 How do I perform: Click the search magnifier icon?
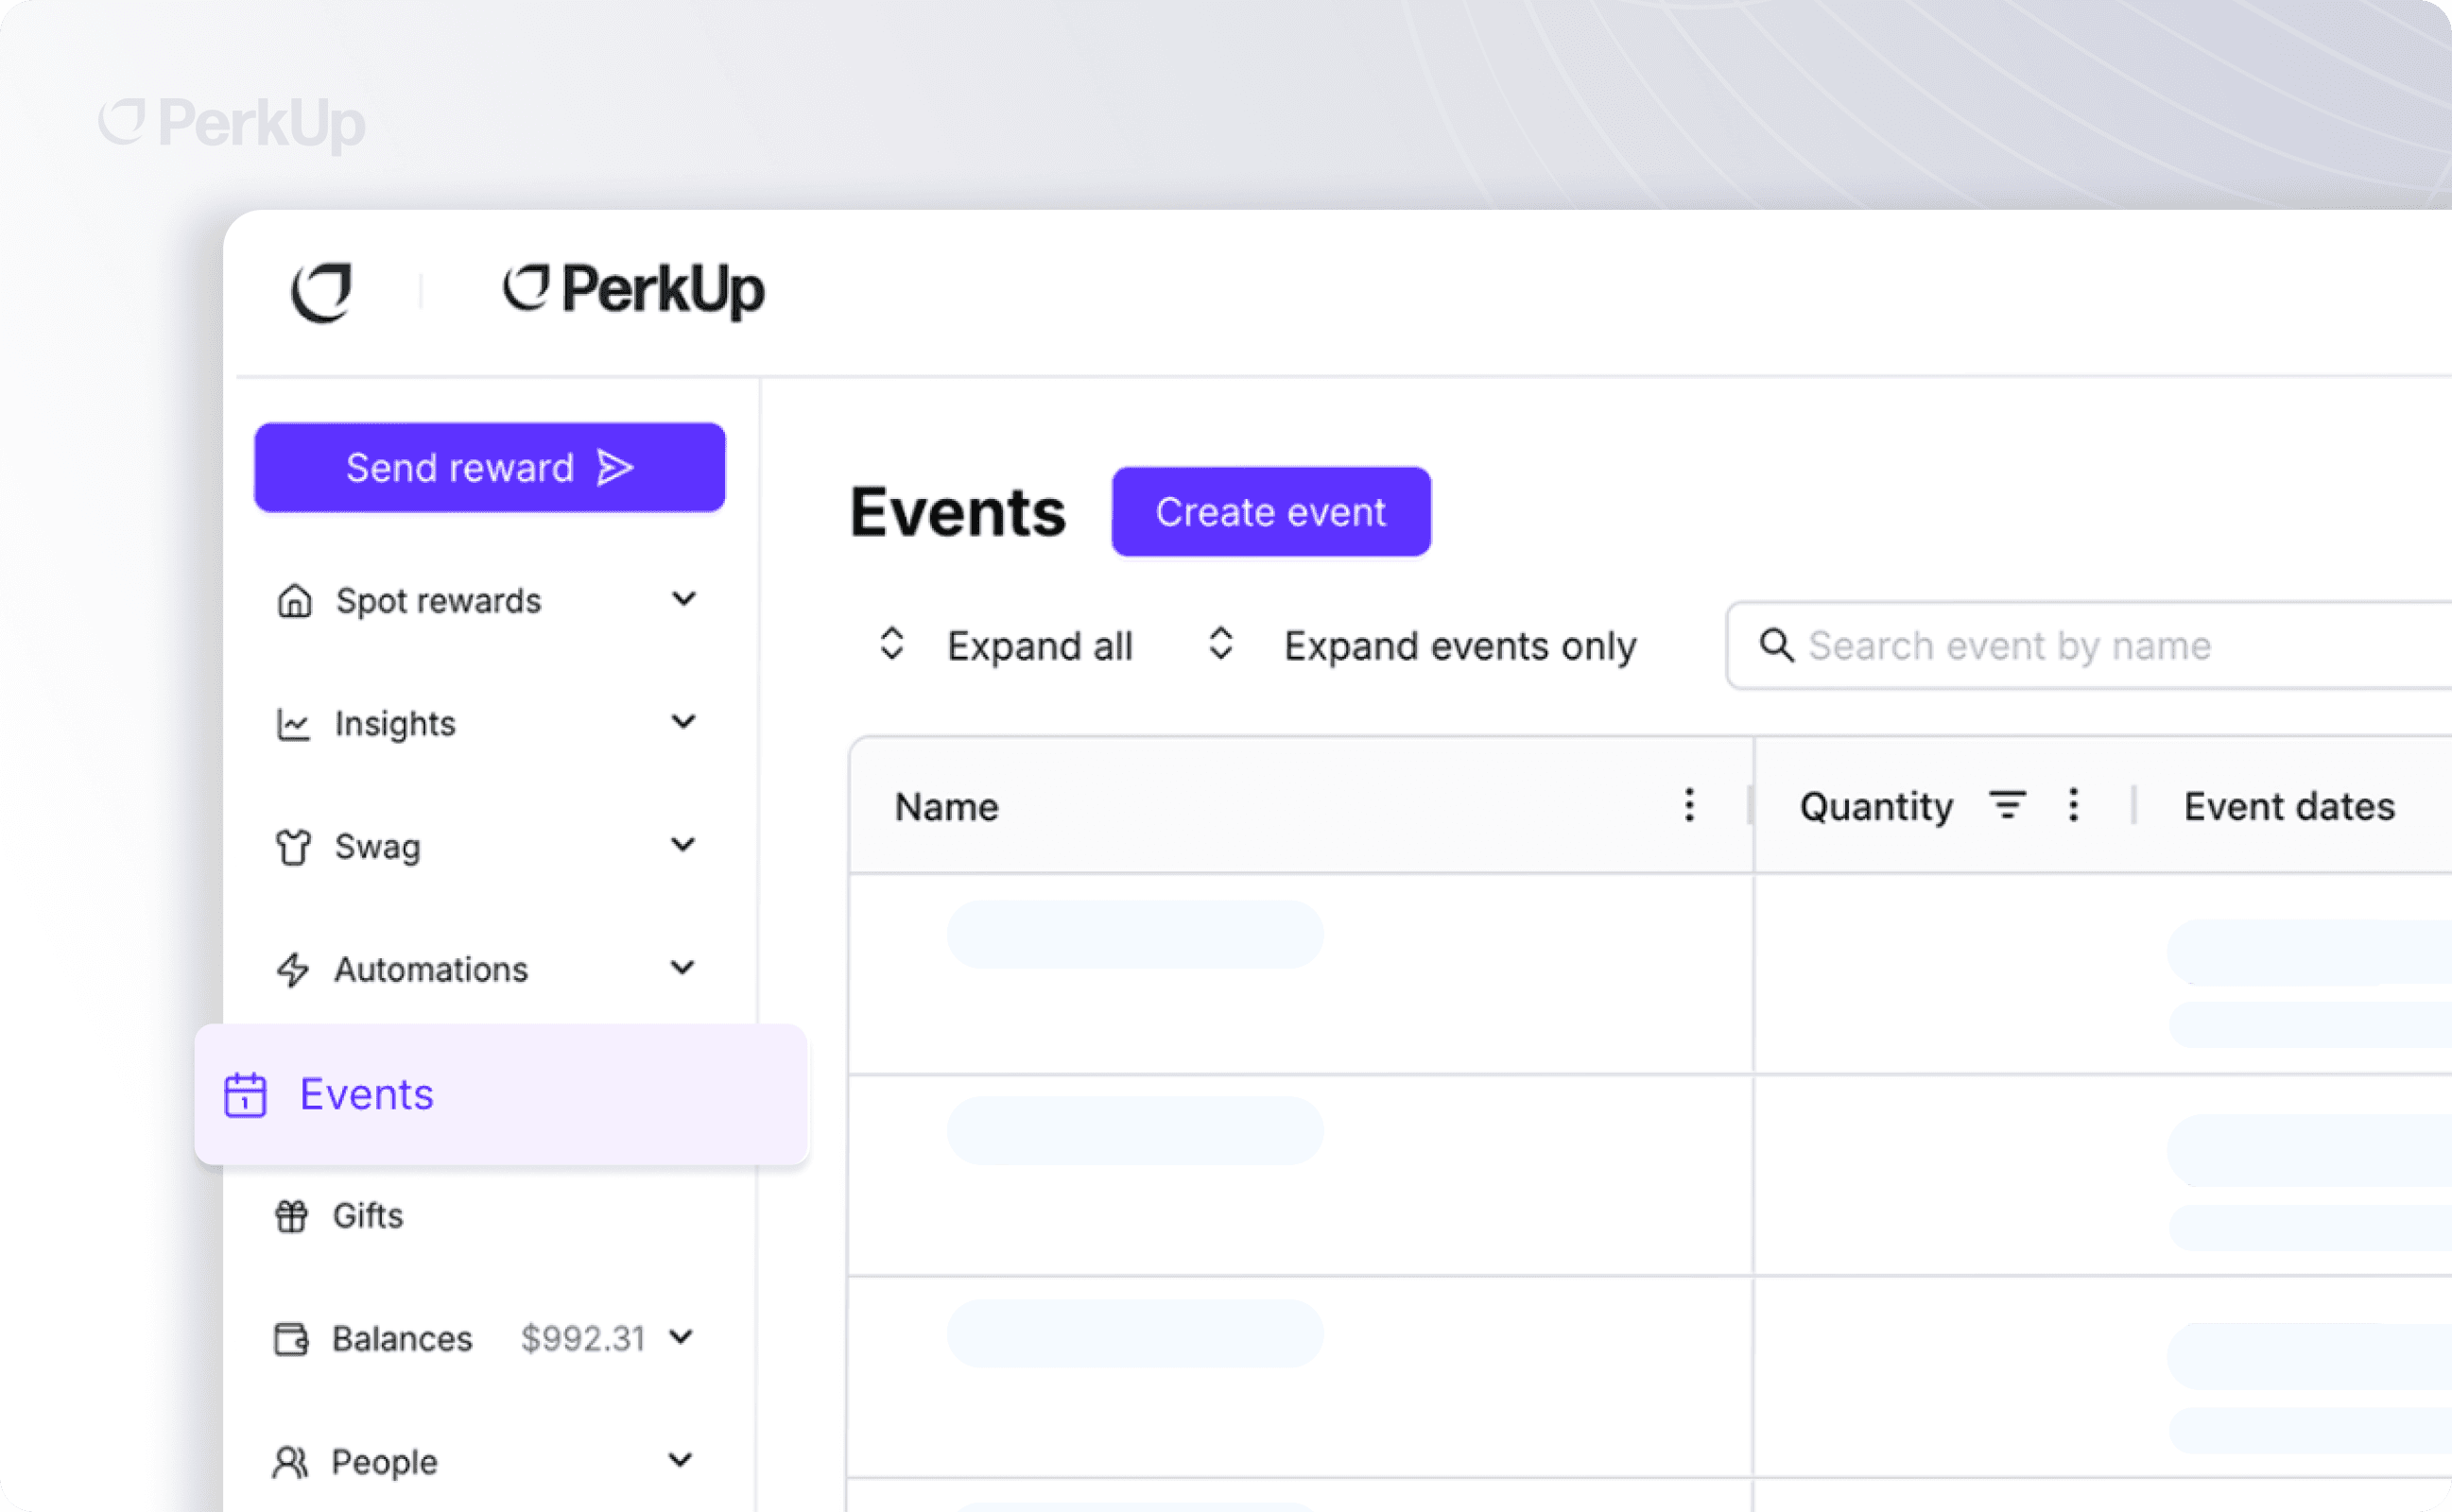click(1776, 645)
